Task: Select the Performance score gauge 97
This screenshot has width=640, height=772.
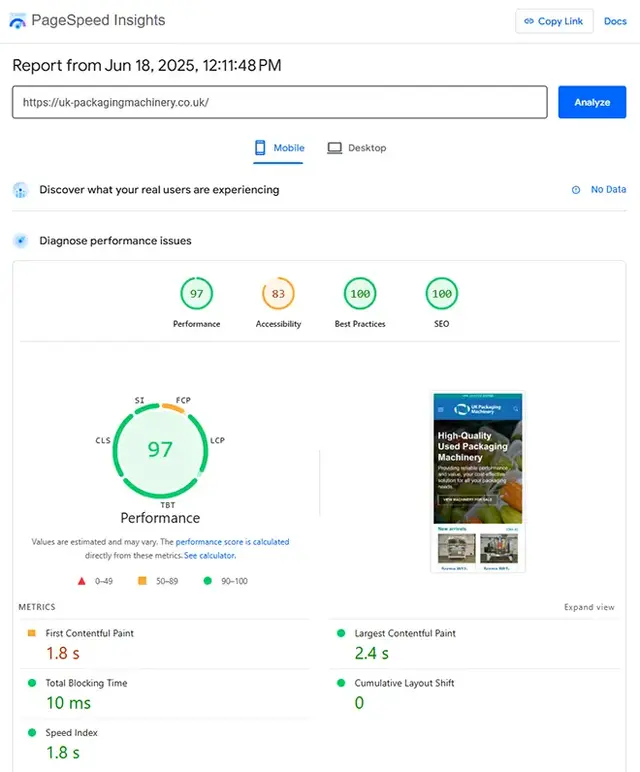Action: coord(196,293)
